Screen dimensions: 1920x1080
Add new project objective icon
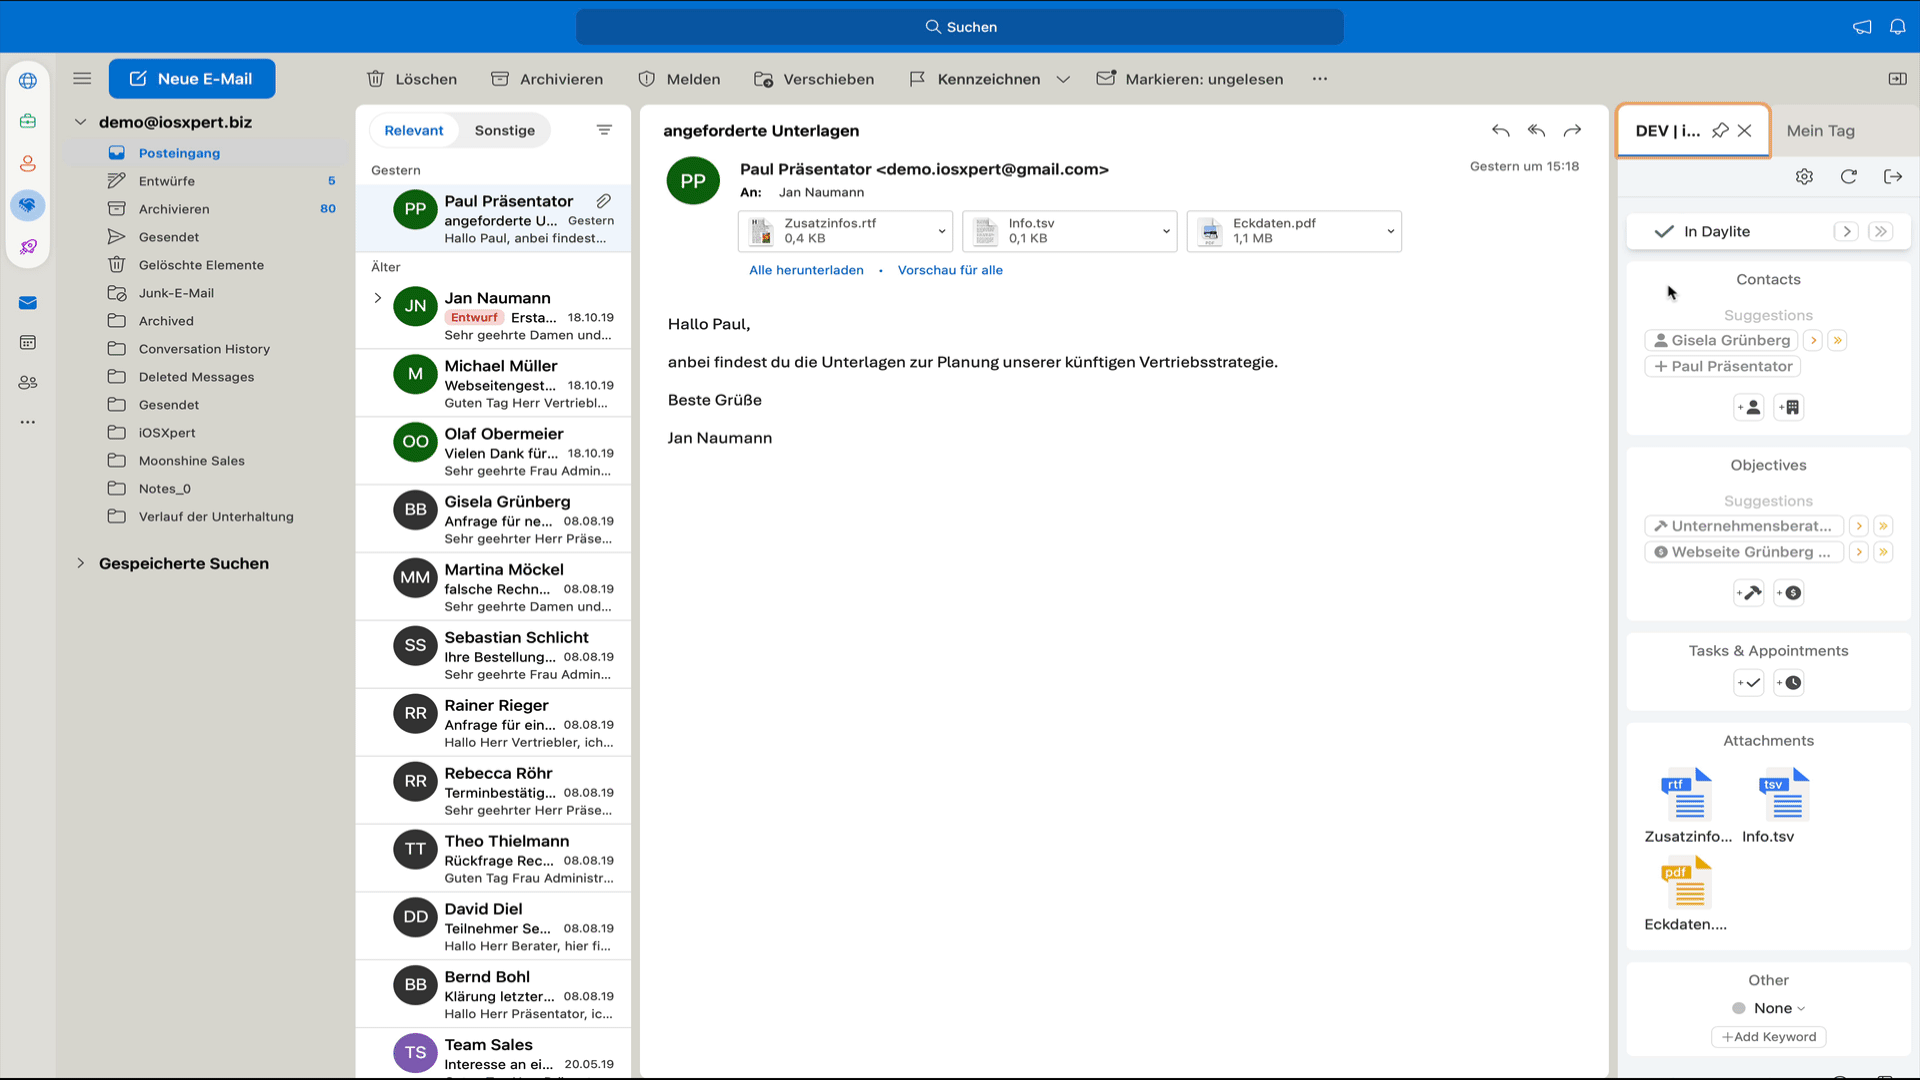[1748, 593]
